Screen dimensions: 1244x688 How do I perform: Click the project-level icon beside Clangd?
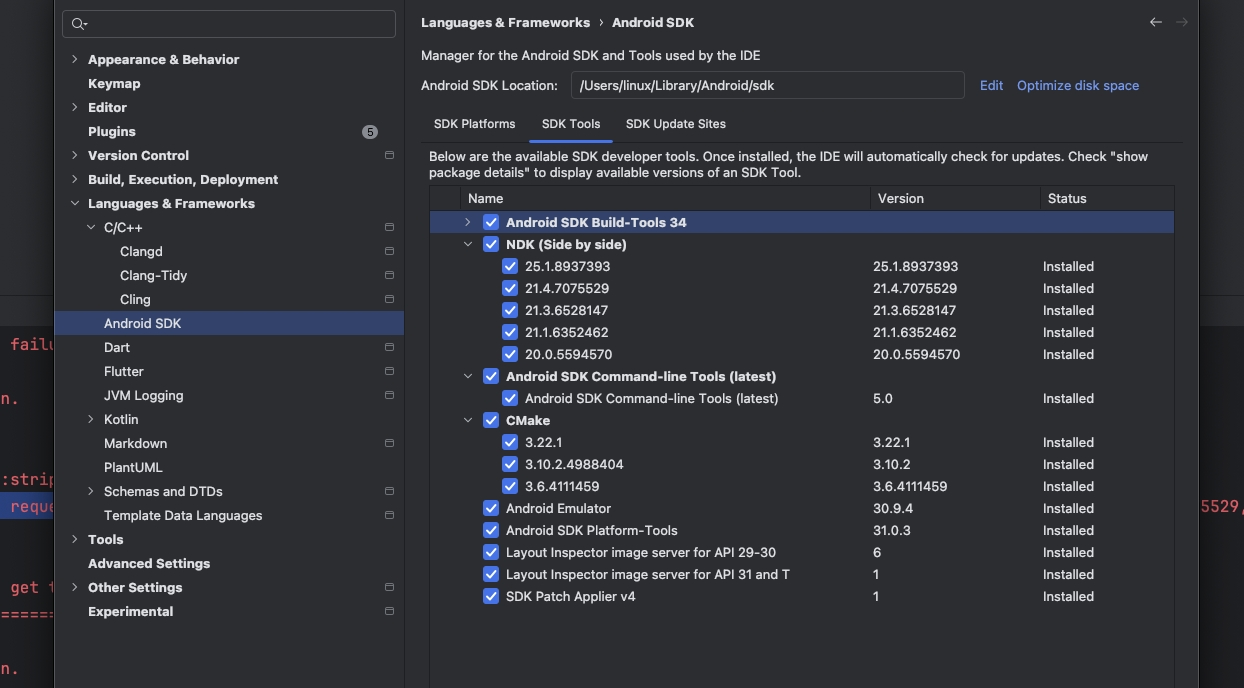point(389,252)
